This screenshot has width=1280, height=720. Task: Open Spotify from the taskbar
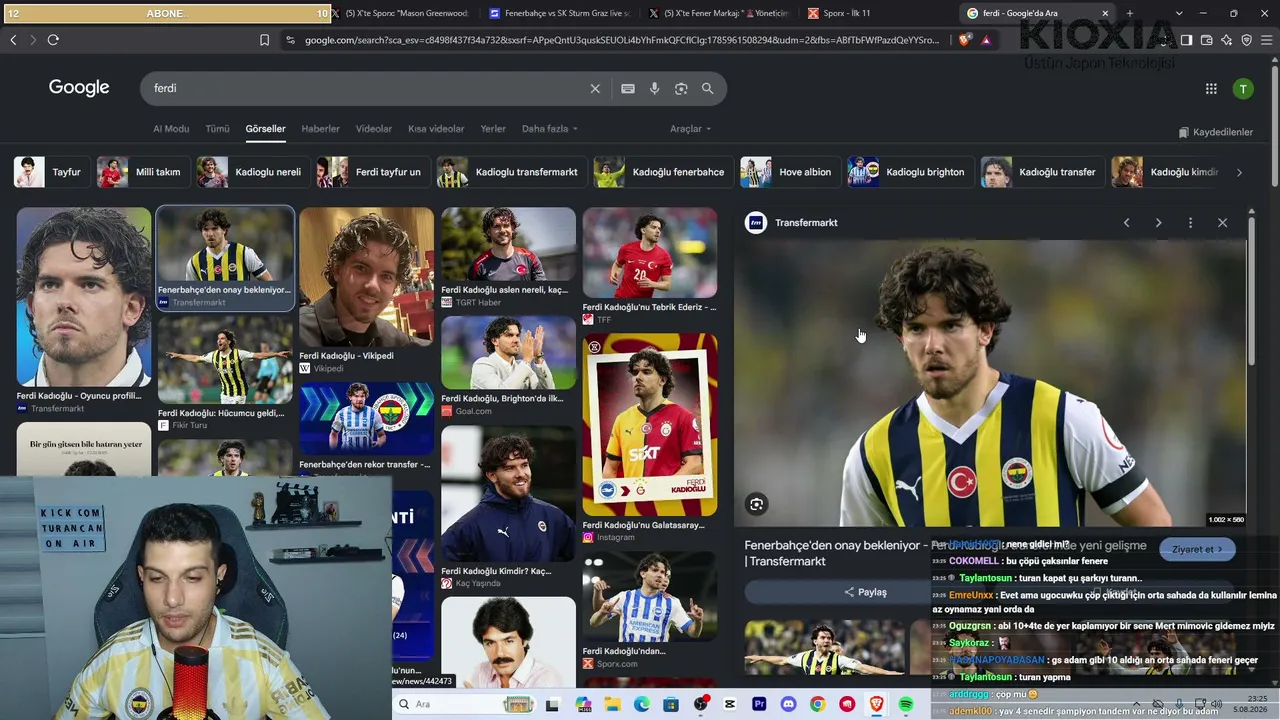906,705
